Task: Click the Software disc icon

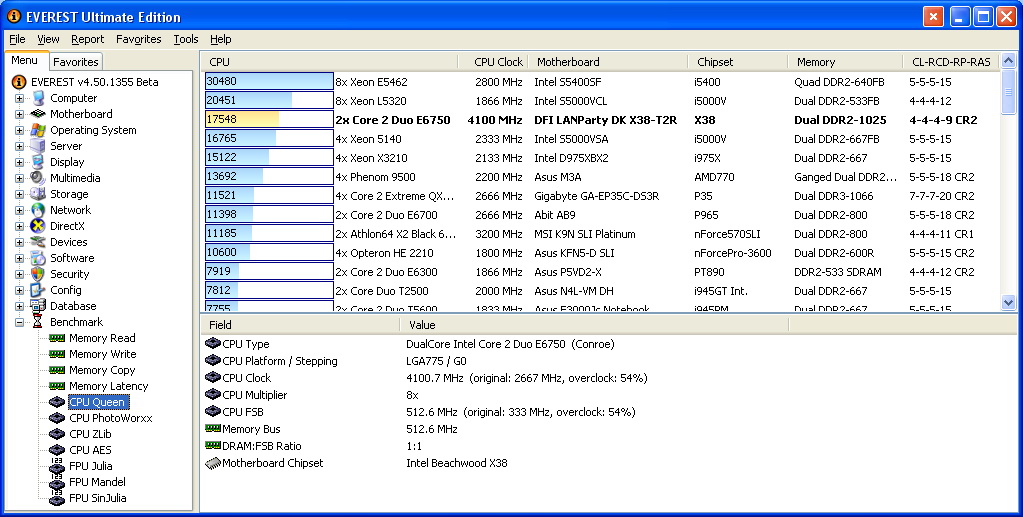Action: click(38, 258)
